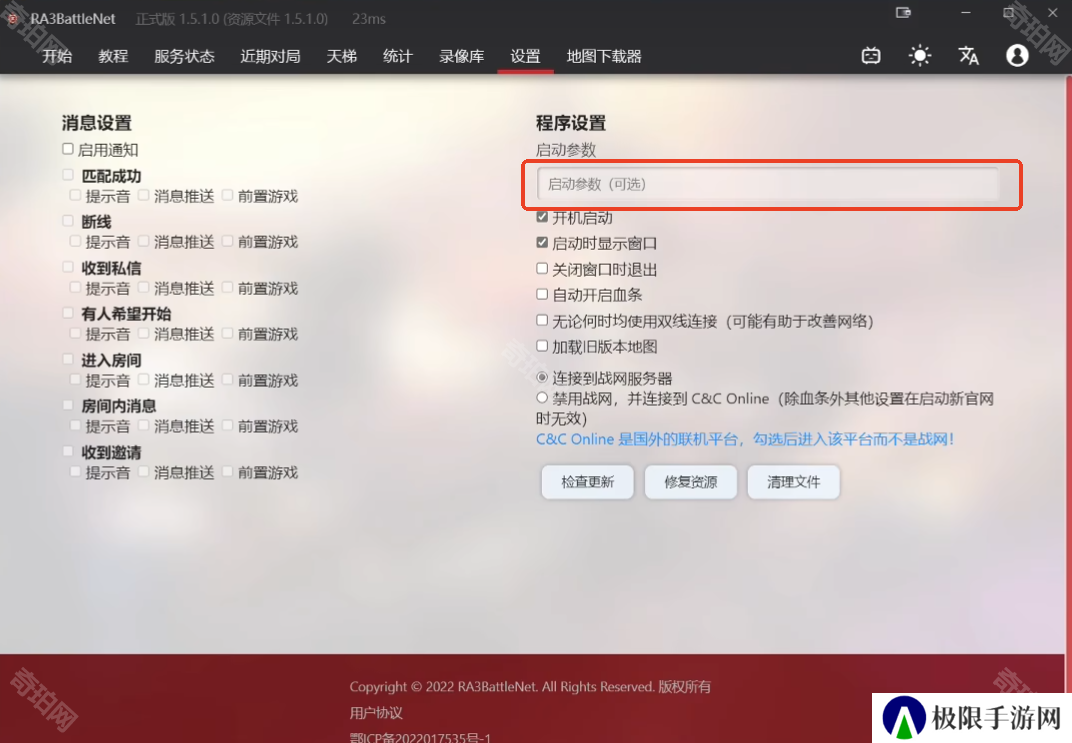Open the language translation switcher
1072x743 pixels.
968,55
